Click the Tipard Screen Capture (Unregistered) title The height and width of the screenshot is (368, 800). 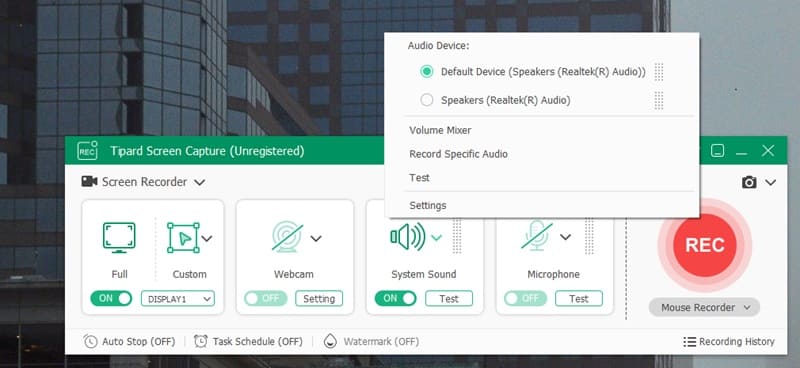[207, 151]
